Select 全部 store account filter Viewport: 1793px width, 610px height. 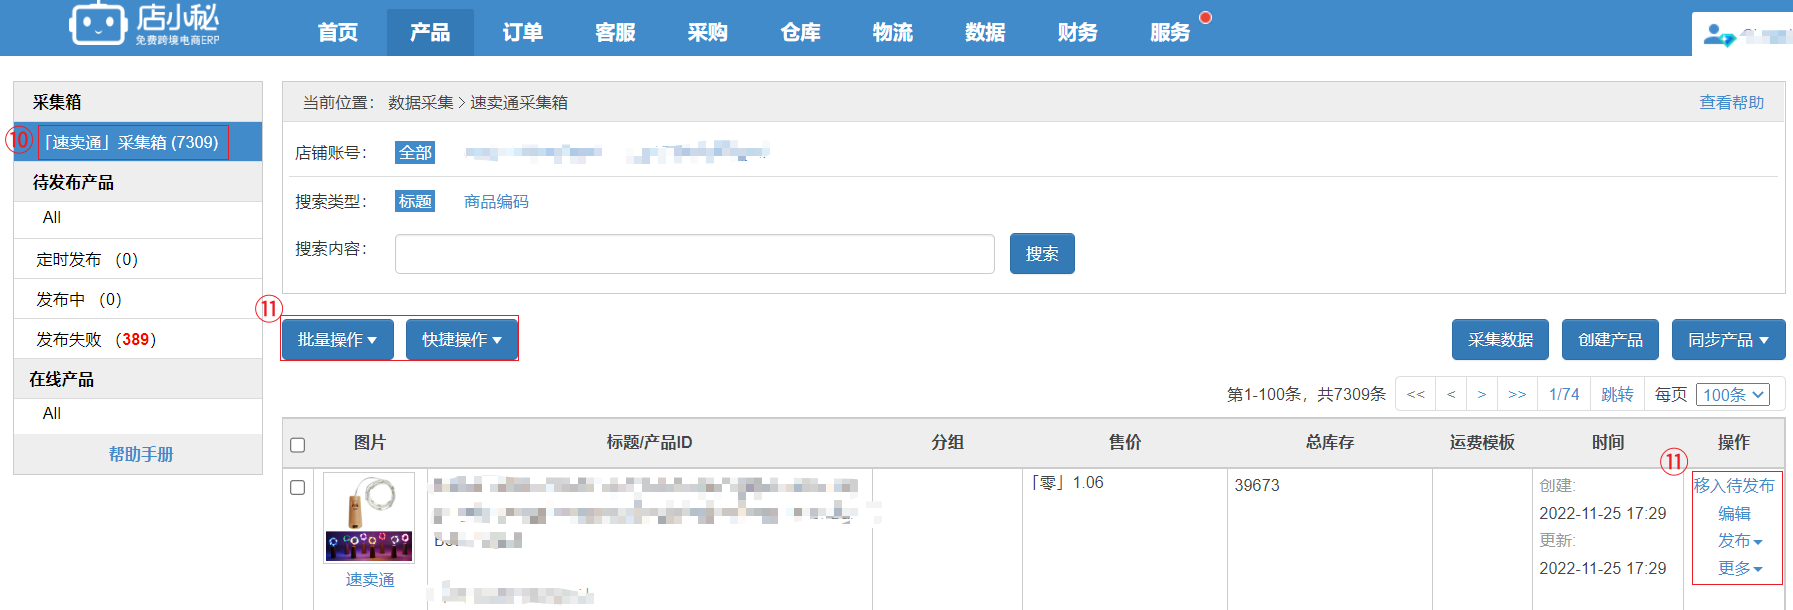tap(415, 152)
